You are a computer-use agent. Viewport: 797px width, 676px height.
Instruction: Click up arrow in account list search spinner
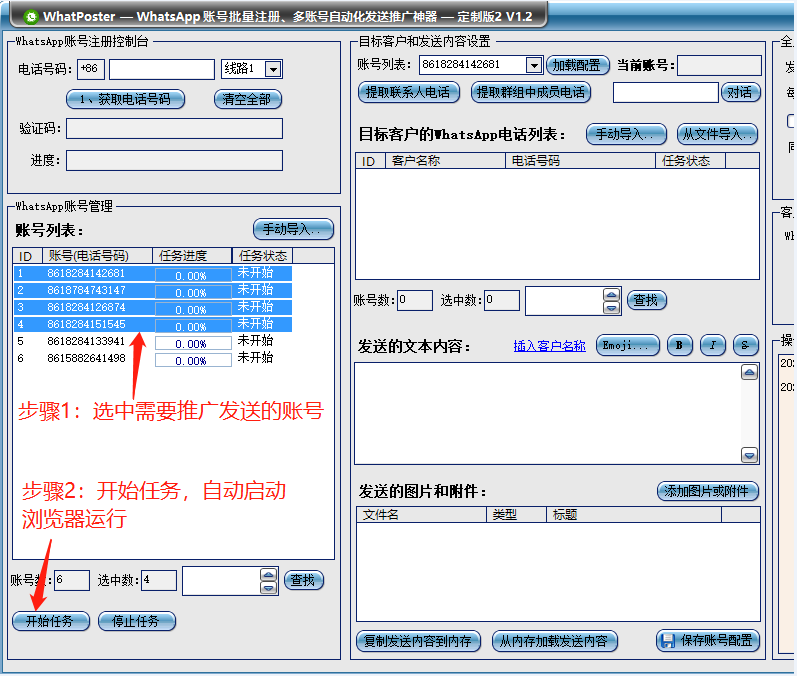[x=268, y=575]
